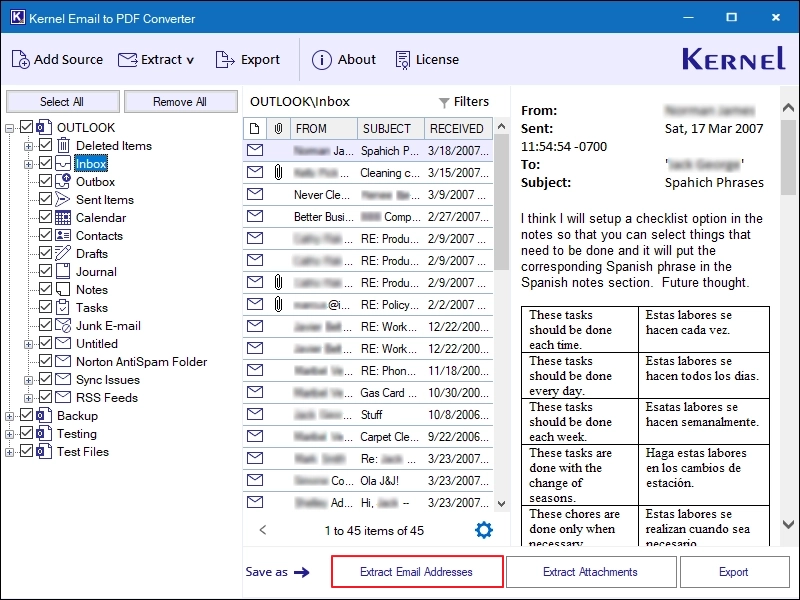Expand the Backup file node
Image resolution: width=800 pixels, height=600 pixels.
9,416
